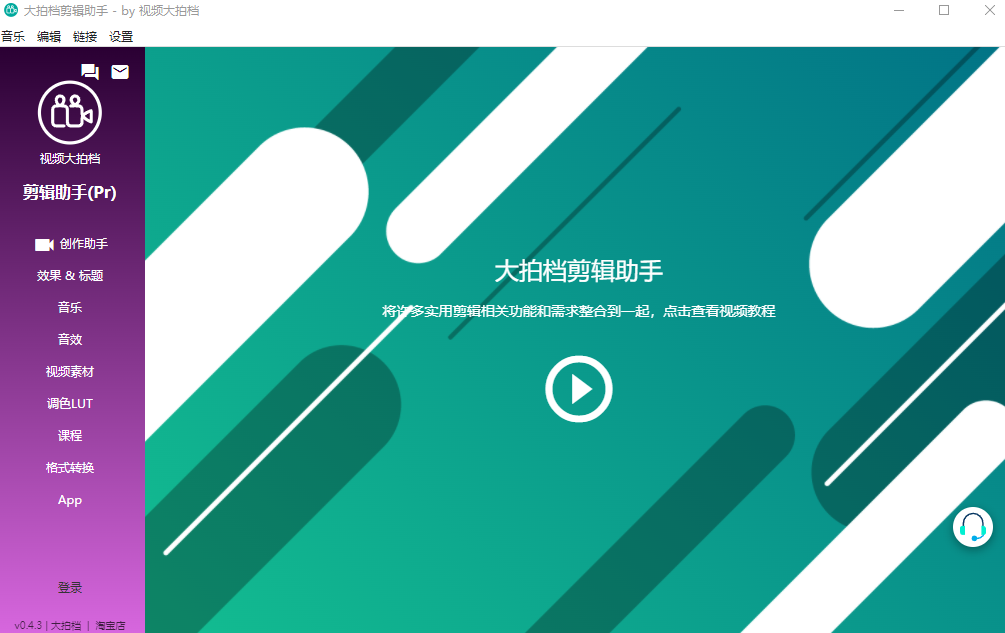Image resolution: width=1005 pixels, height=633 pixels.
Task: Open the 编辑 menu
Action: pyautogui.click(x=49, y=36)
